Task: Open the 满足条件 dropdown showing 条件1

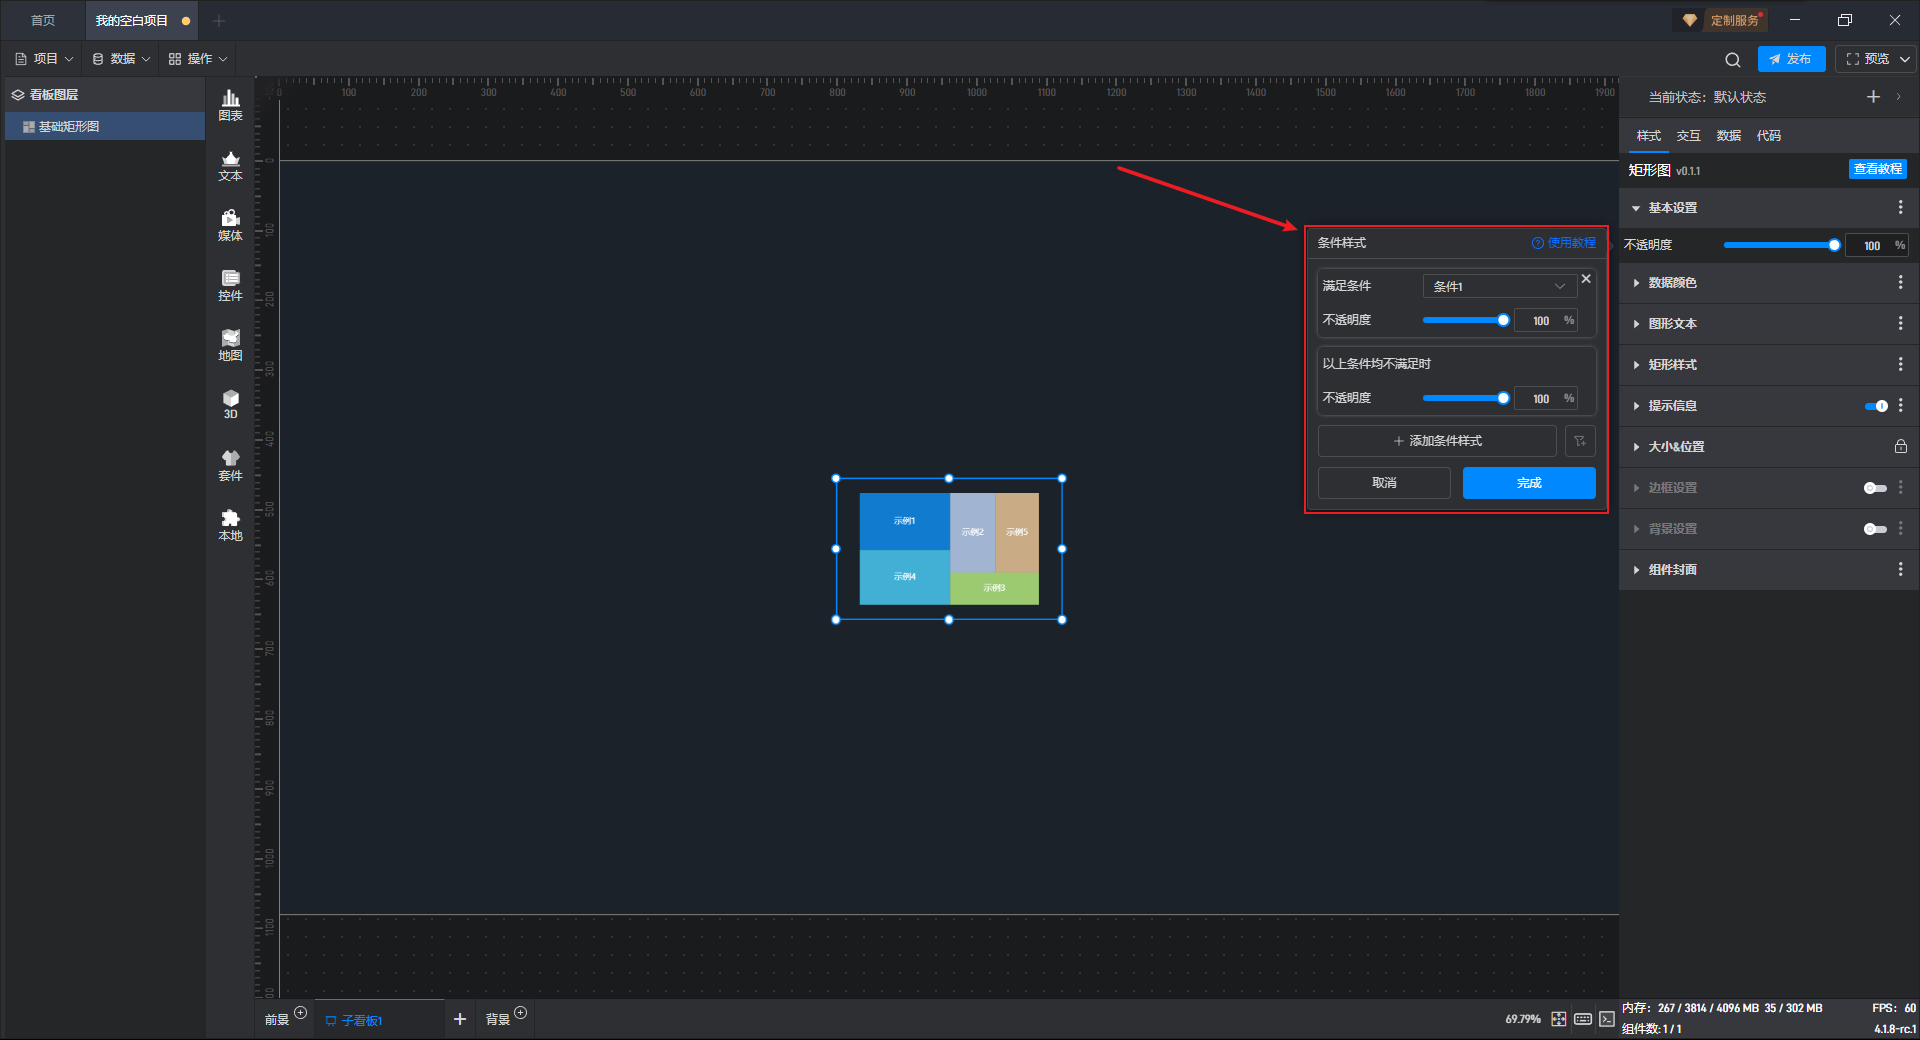Action: pyautogui.click(x=1498, y=286)
